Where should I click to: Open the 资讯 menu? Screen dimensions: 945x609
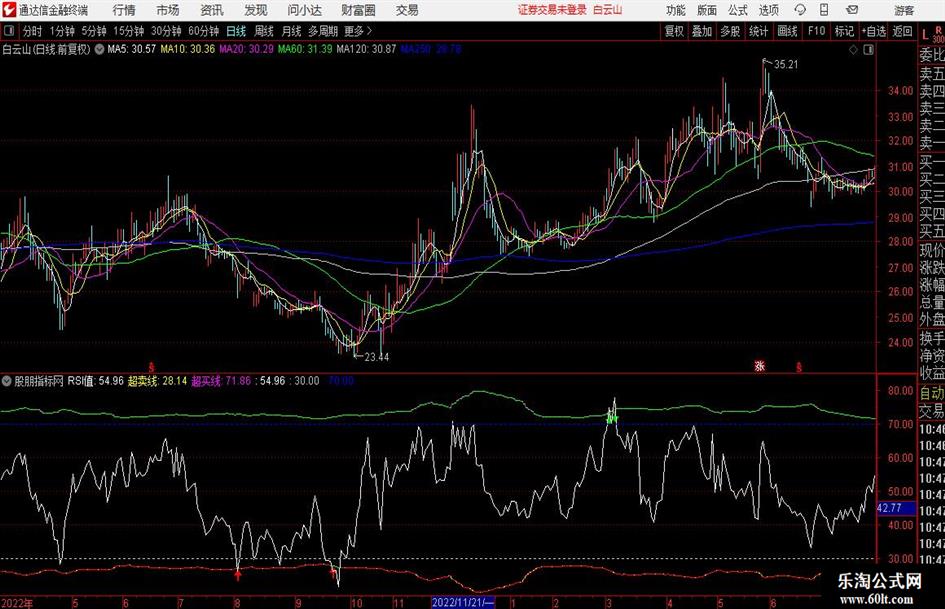(212, 10)
